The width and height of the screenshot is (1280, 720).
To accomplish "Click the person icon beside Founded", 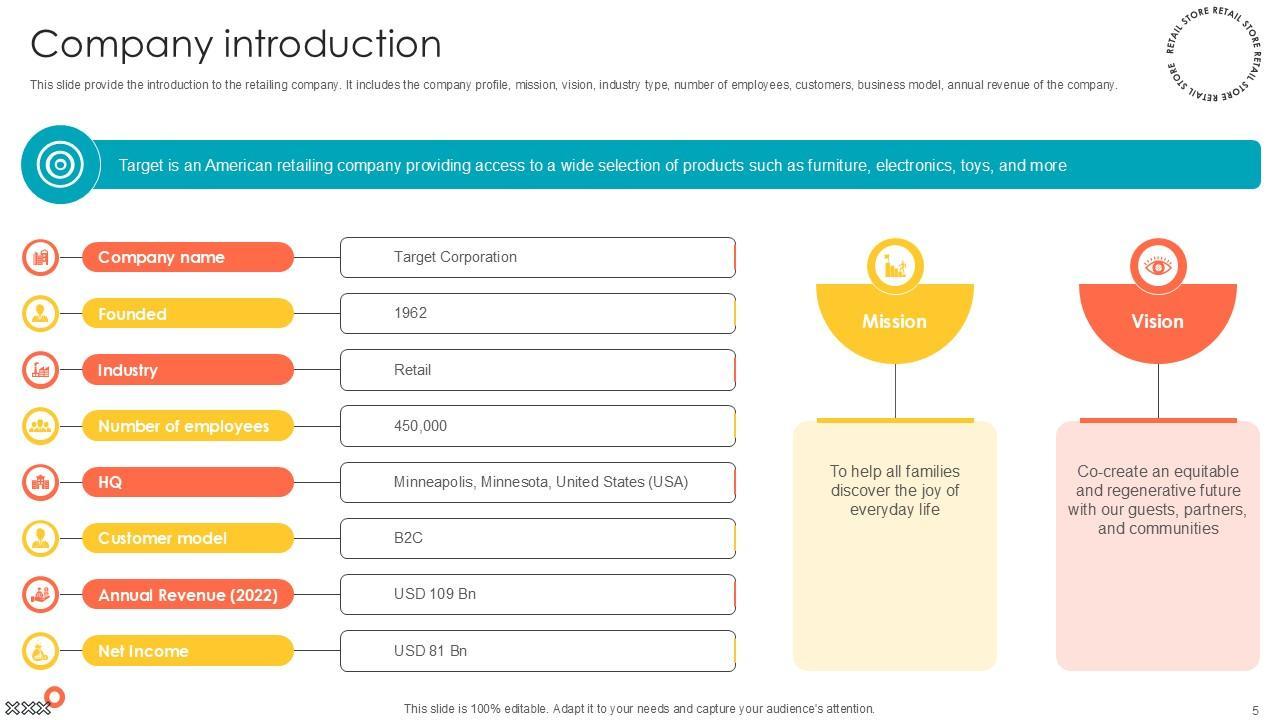I will click(x=40, y=314).
